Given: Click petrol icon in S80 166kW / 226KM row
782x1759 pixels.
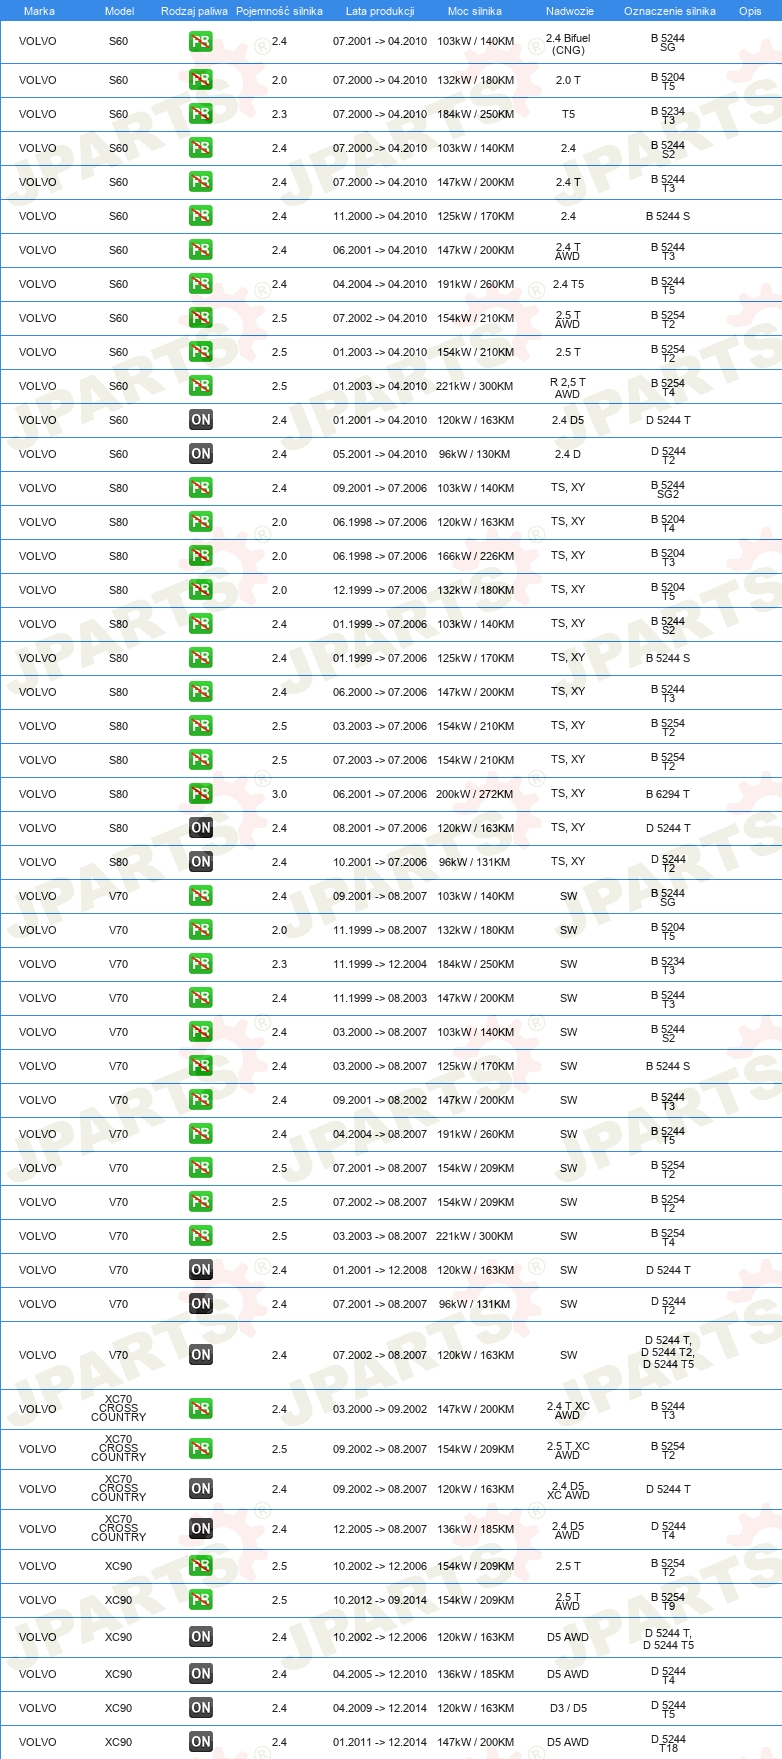Looking at the screenshot, I should 201,556.
